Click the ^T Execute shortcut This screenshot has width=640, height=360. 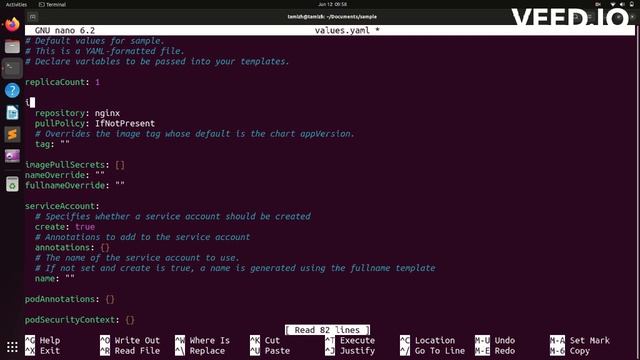click(x=350, y=340)
